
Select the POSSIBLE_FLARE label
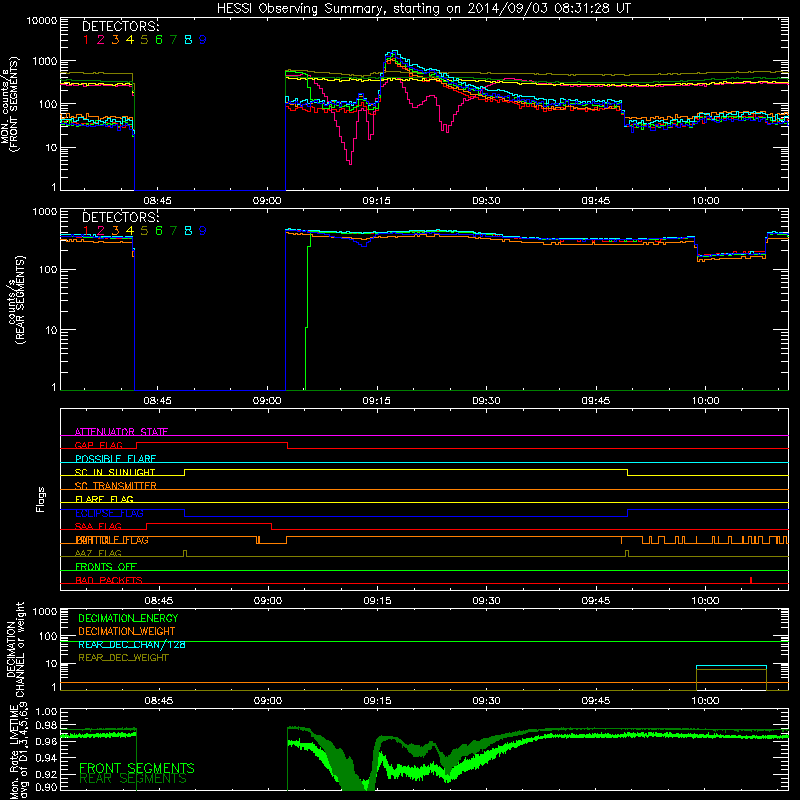pyautogui.click(x=115, y=459)
